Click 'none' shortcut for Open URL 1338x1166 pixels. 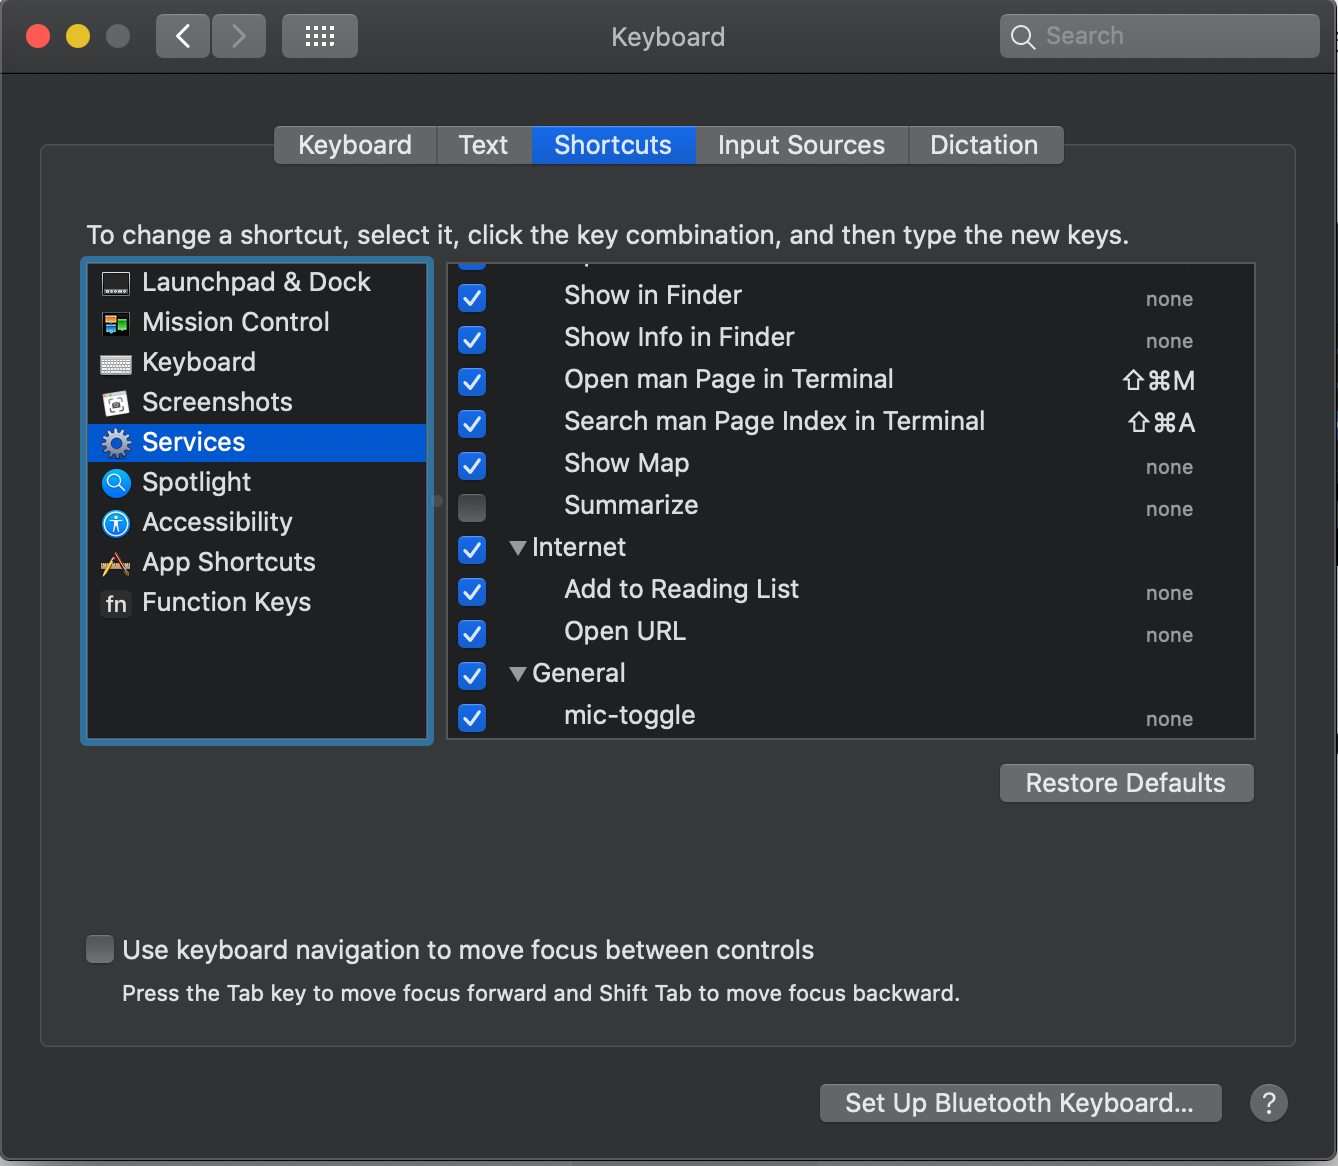pos(1170,635)
